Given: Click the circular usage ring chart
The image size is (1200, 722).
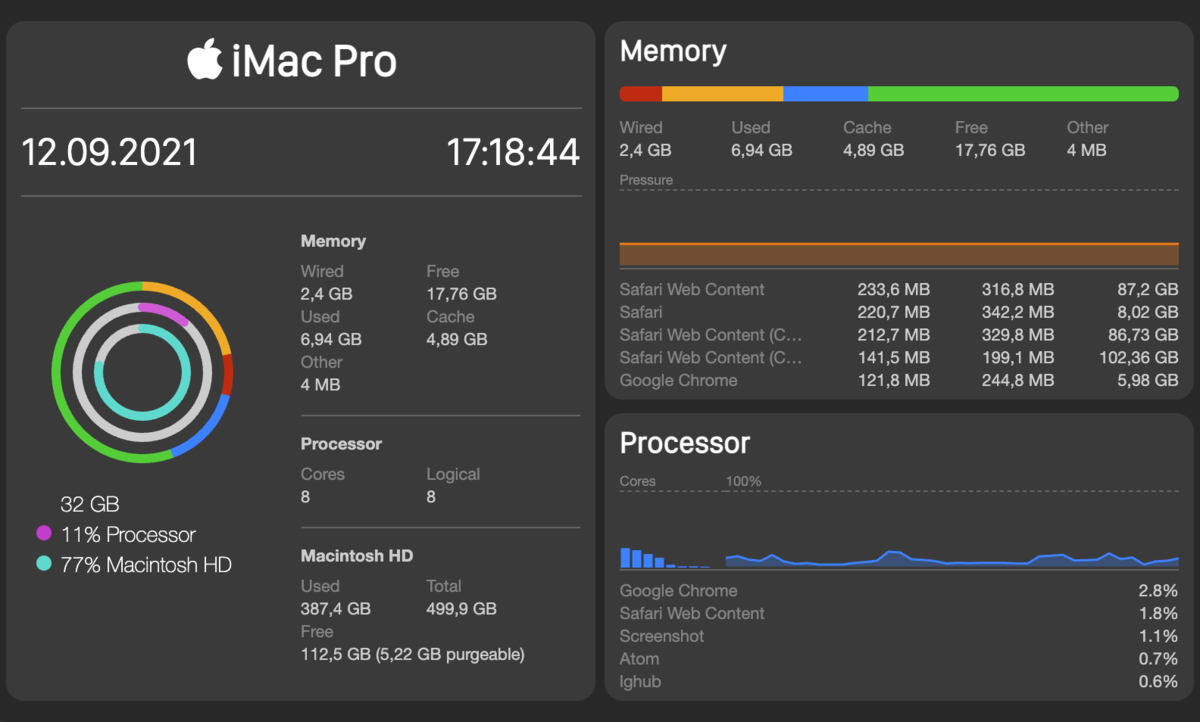Looking at the screenshot, I should tap(142, 371).
